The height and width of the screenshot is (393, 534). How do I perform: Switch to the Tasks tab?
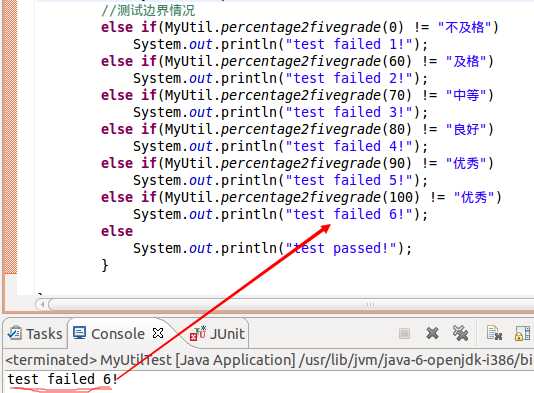[x=35, y=333]
